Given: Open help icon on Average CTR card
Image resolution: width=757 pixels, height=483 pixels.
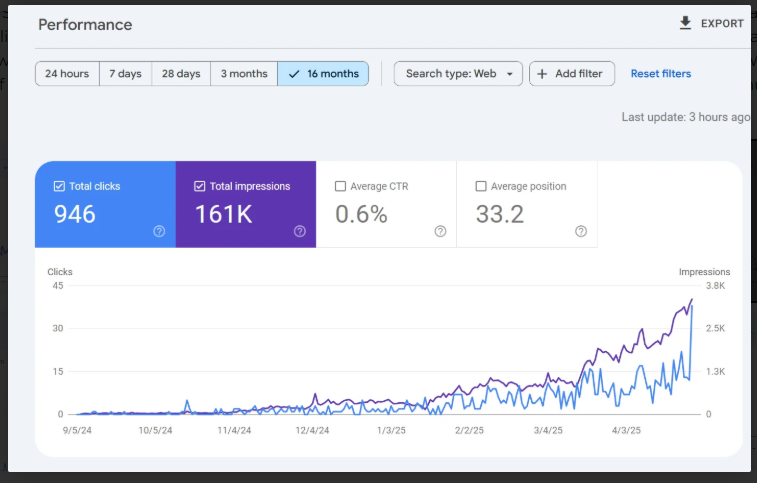Looking at the screenshot, I should point(440,231).
